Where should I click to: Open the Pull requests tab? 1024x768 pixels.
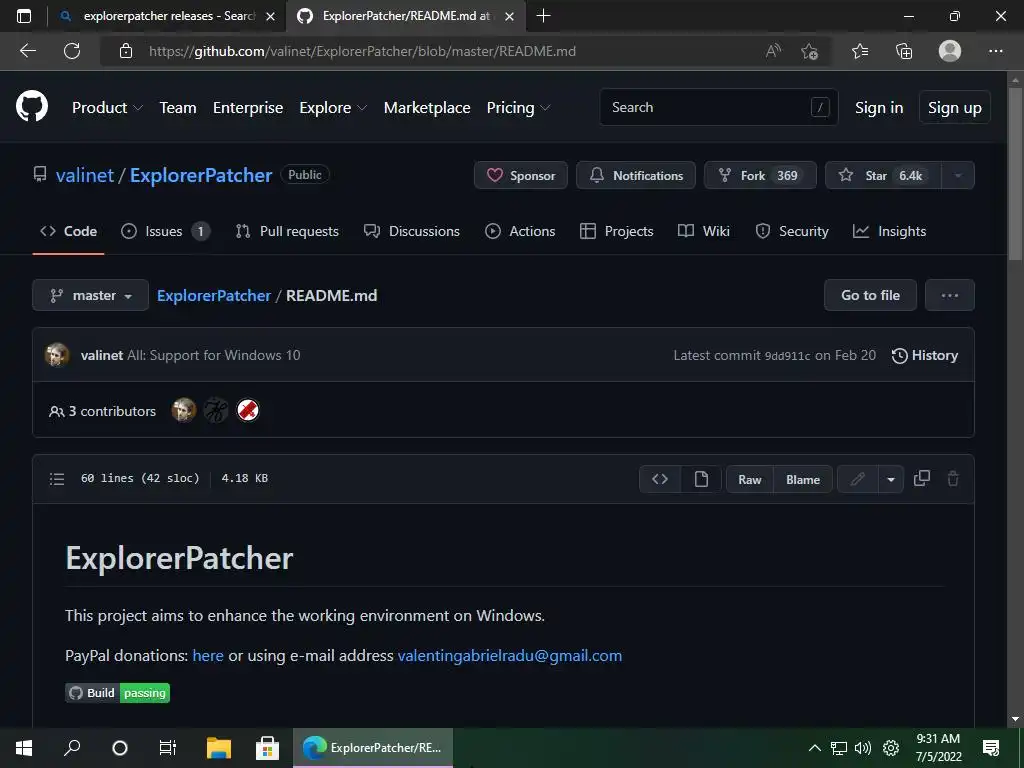[287, 231]
